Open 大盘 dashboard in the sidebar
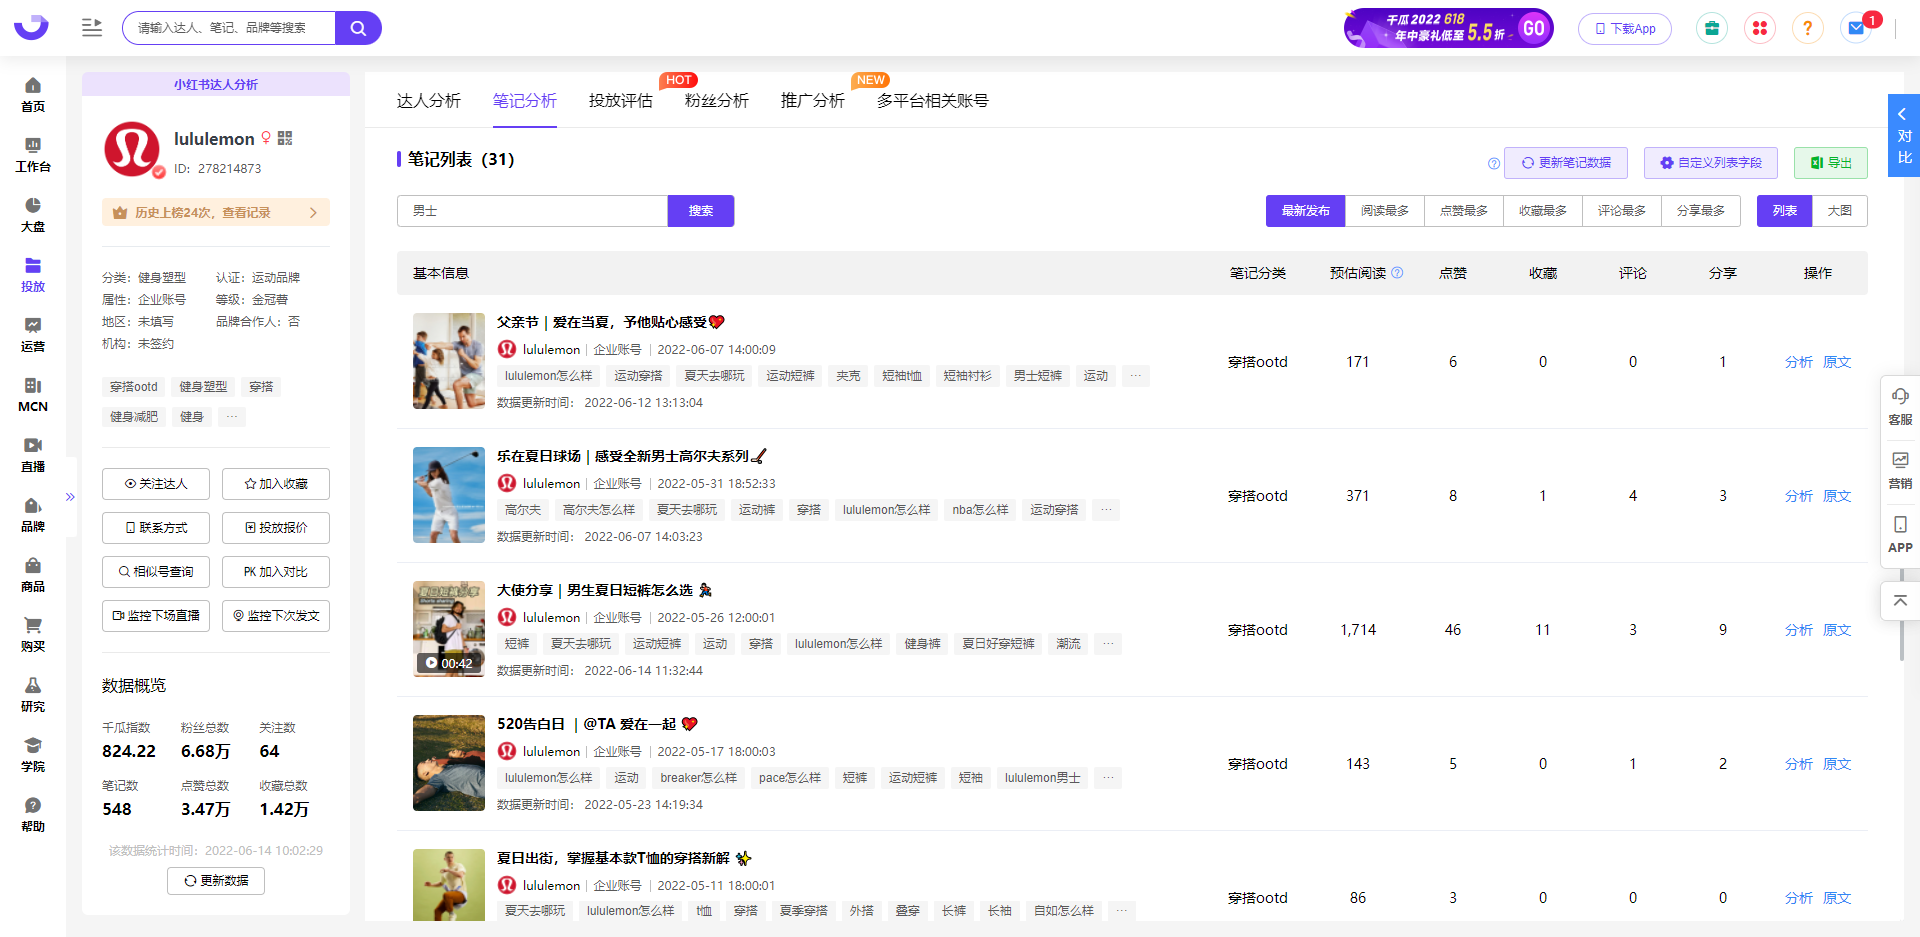 [33, 215]
